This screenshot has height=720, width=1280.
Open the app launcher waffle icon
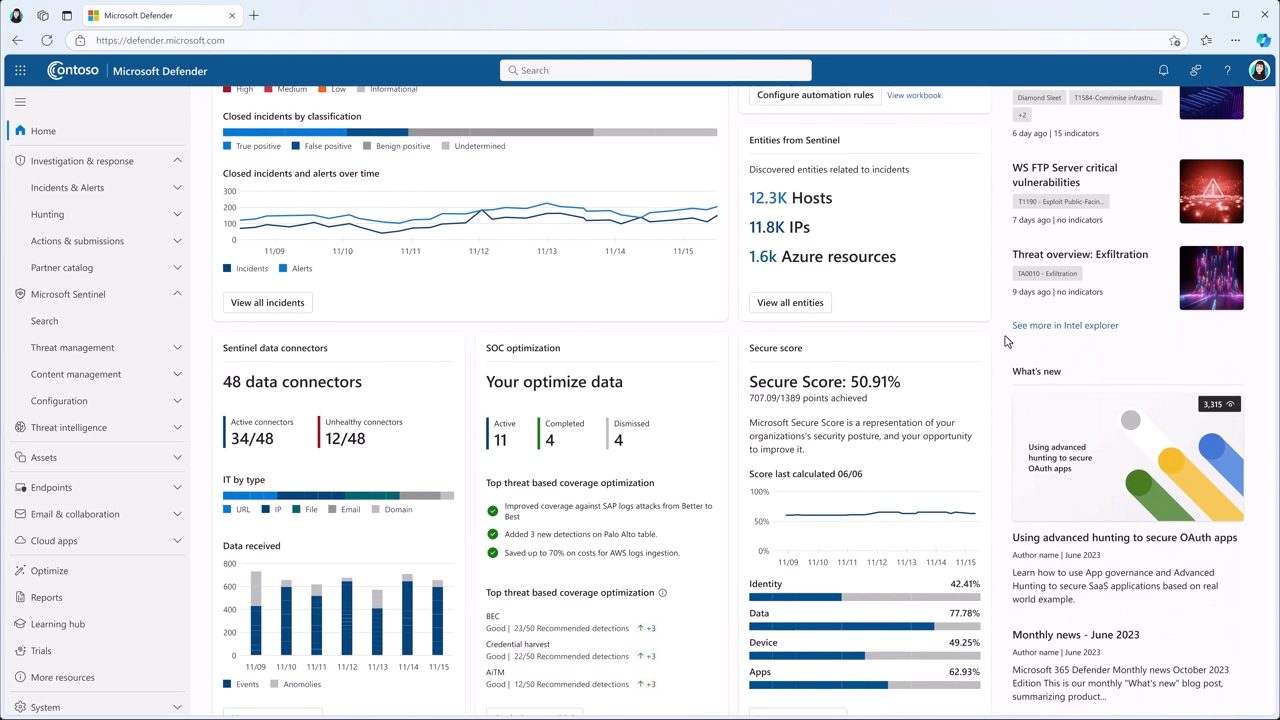click(20, 71)
